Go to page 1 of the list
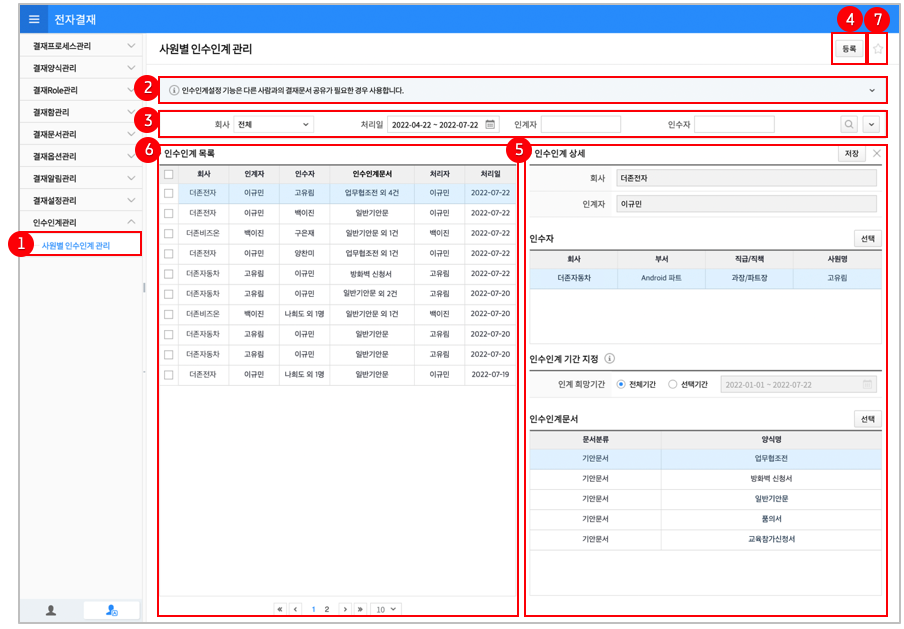Image resolution: width=904 pixels, height=629 pixels. [x=313, y=609]
